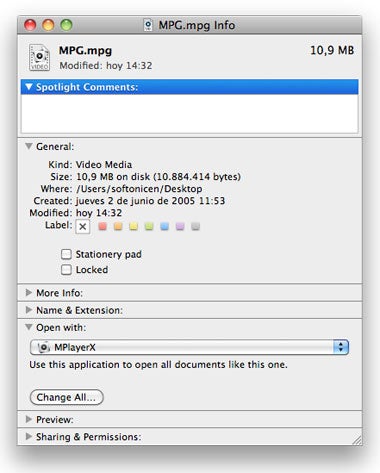The image size is (380, 473).
Task: Set the purple label color
Action: point(180,226)
